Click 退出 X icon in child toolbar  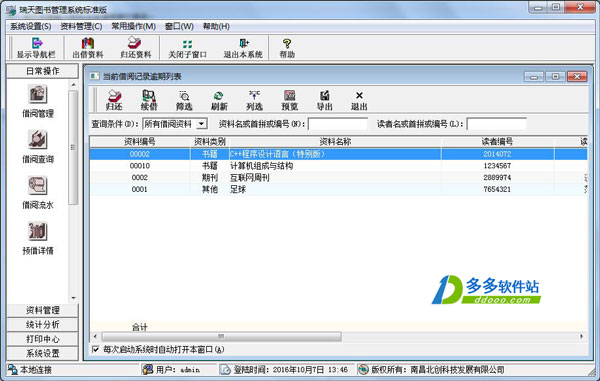click(x=359, y=96)
